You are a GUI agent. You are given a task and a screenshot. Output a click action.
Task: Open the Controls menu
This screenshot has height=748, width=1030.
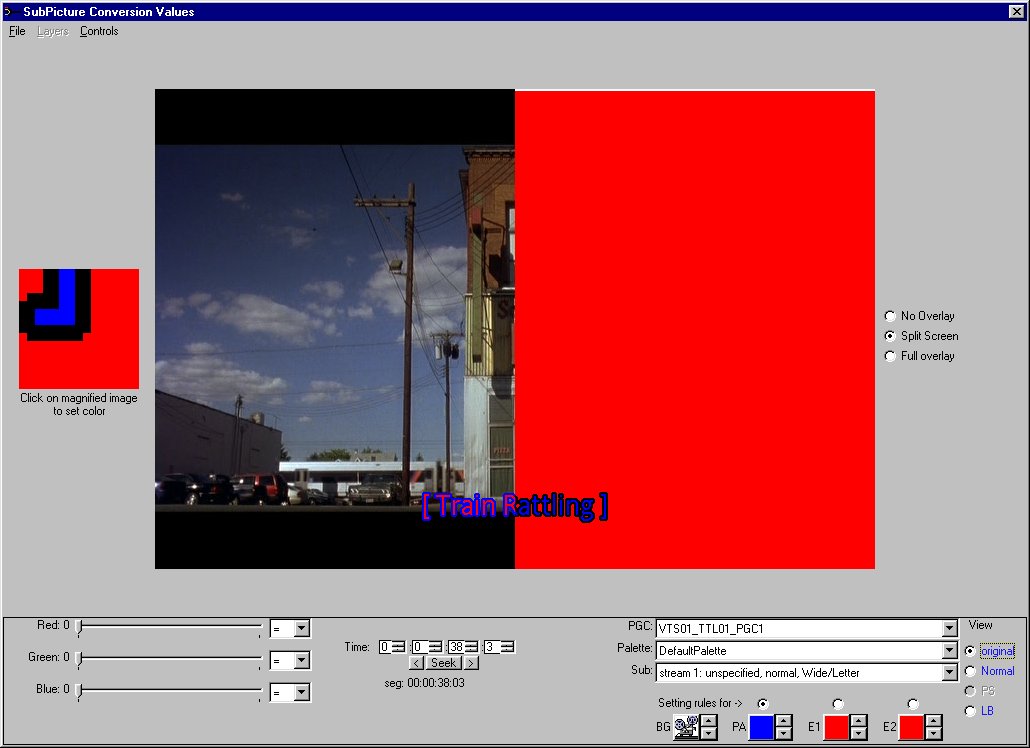[99, 31]
